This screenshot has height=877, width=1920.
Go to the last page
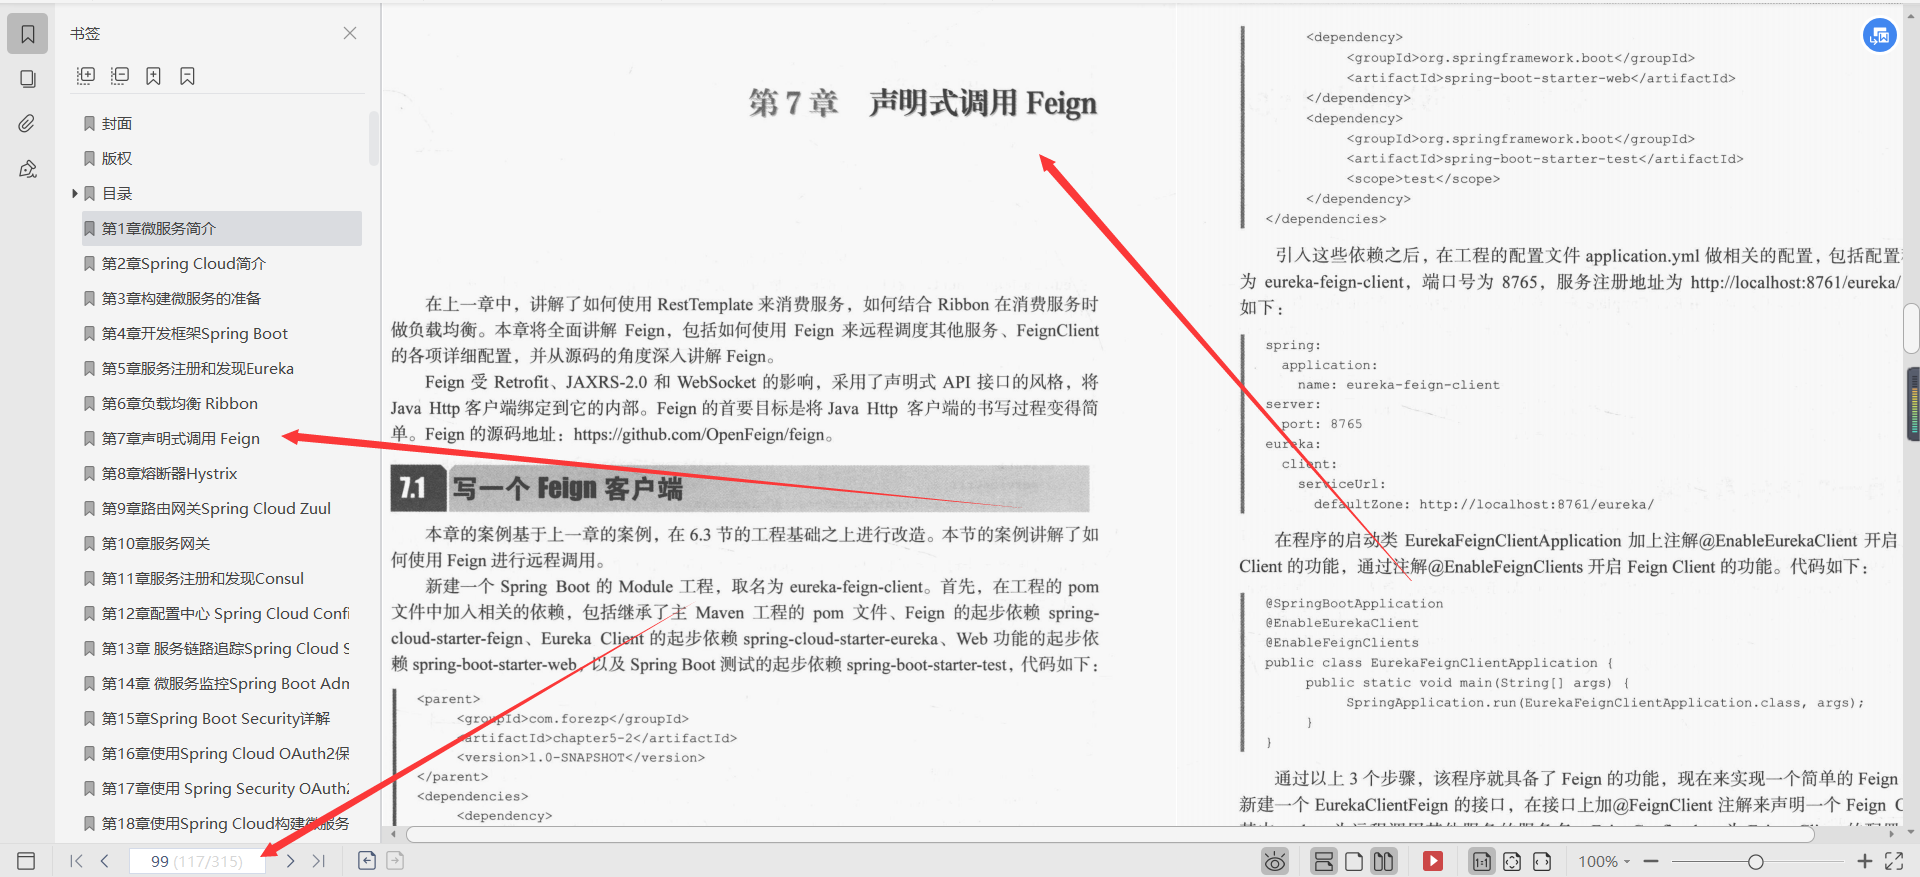[x=319, y=861]
